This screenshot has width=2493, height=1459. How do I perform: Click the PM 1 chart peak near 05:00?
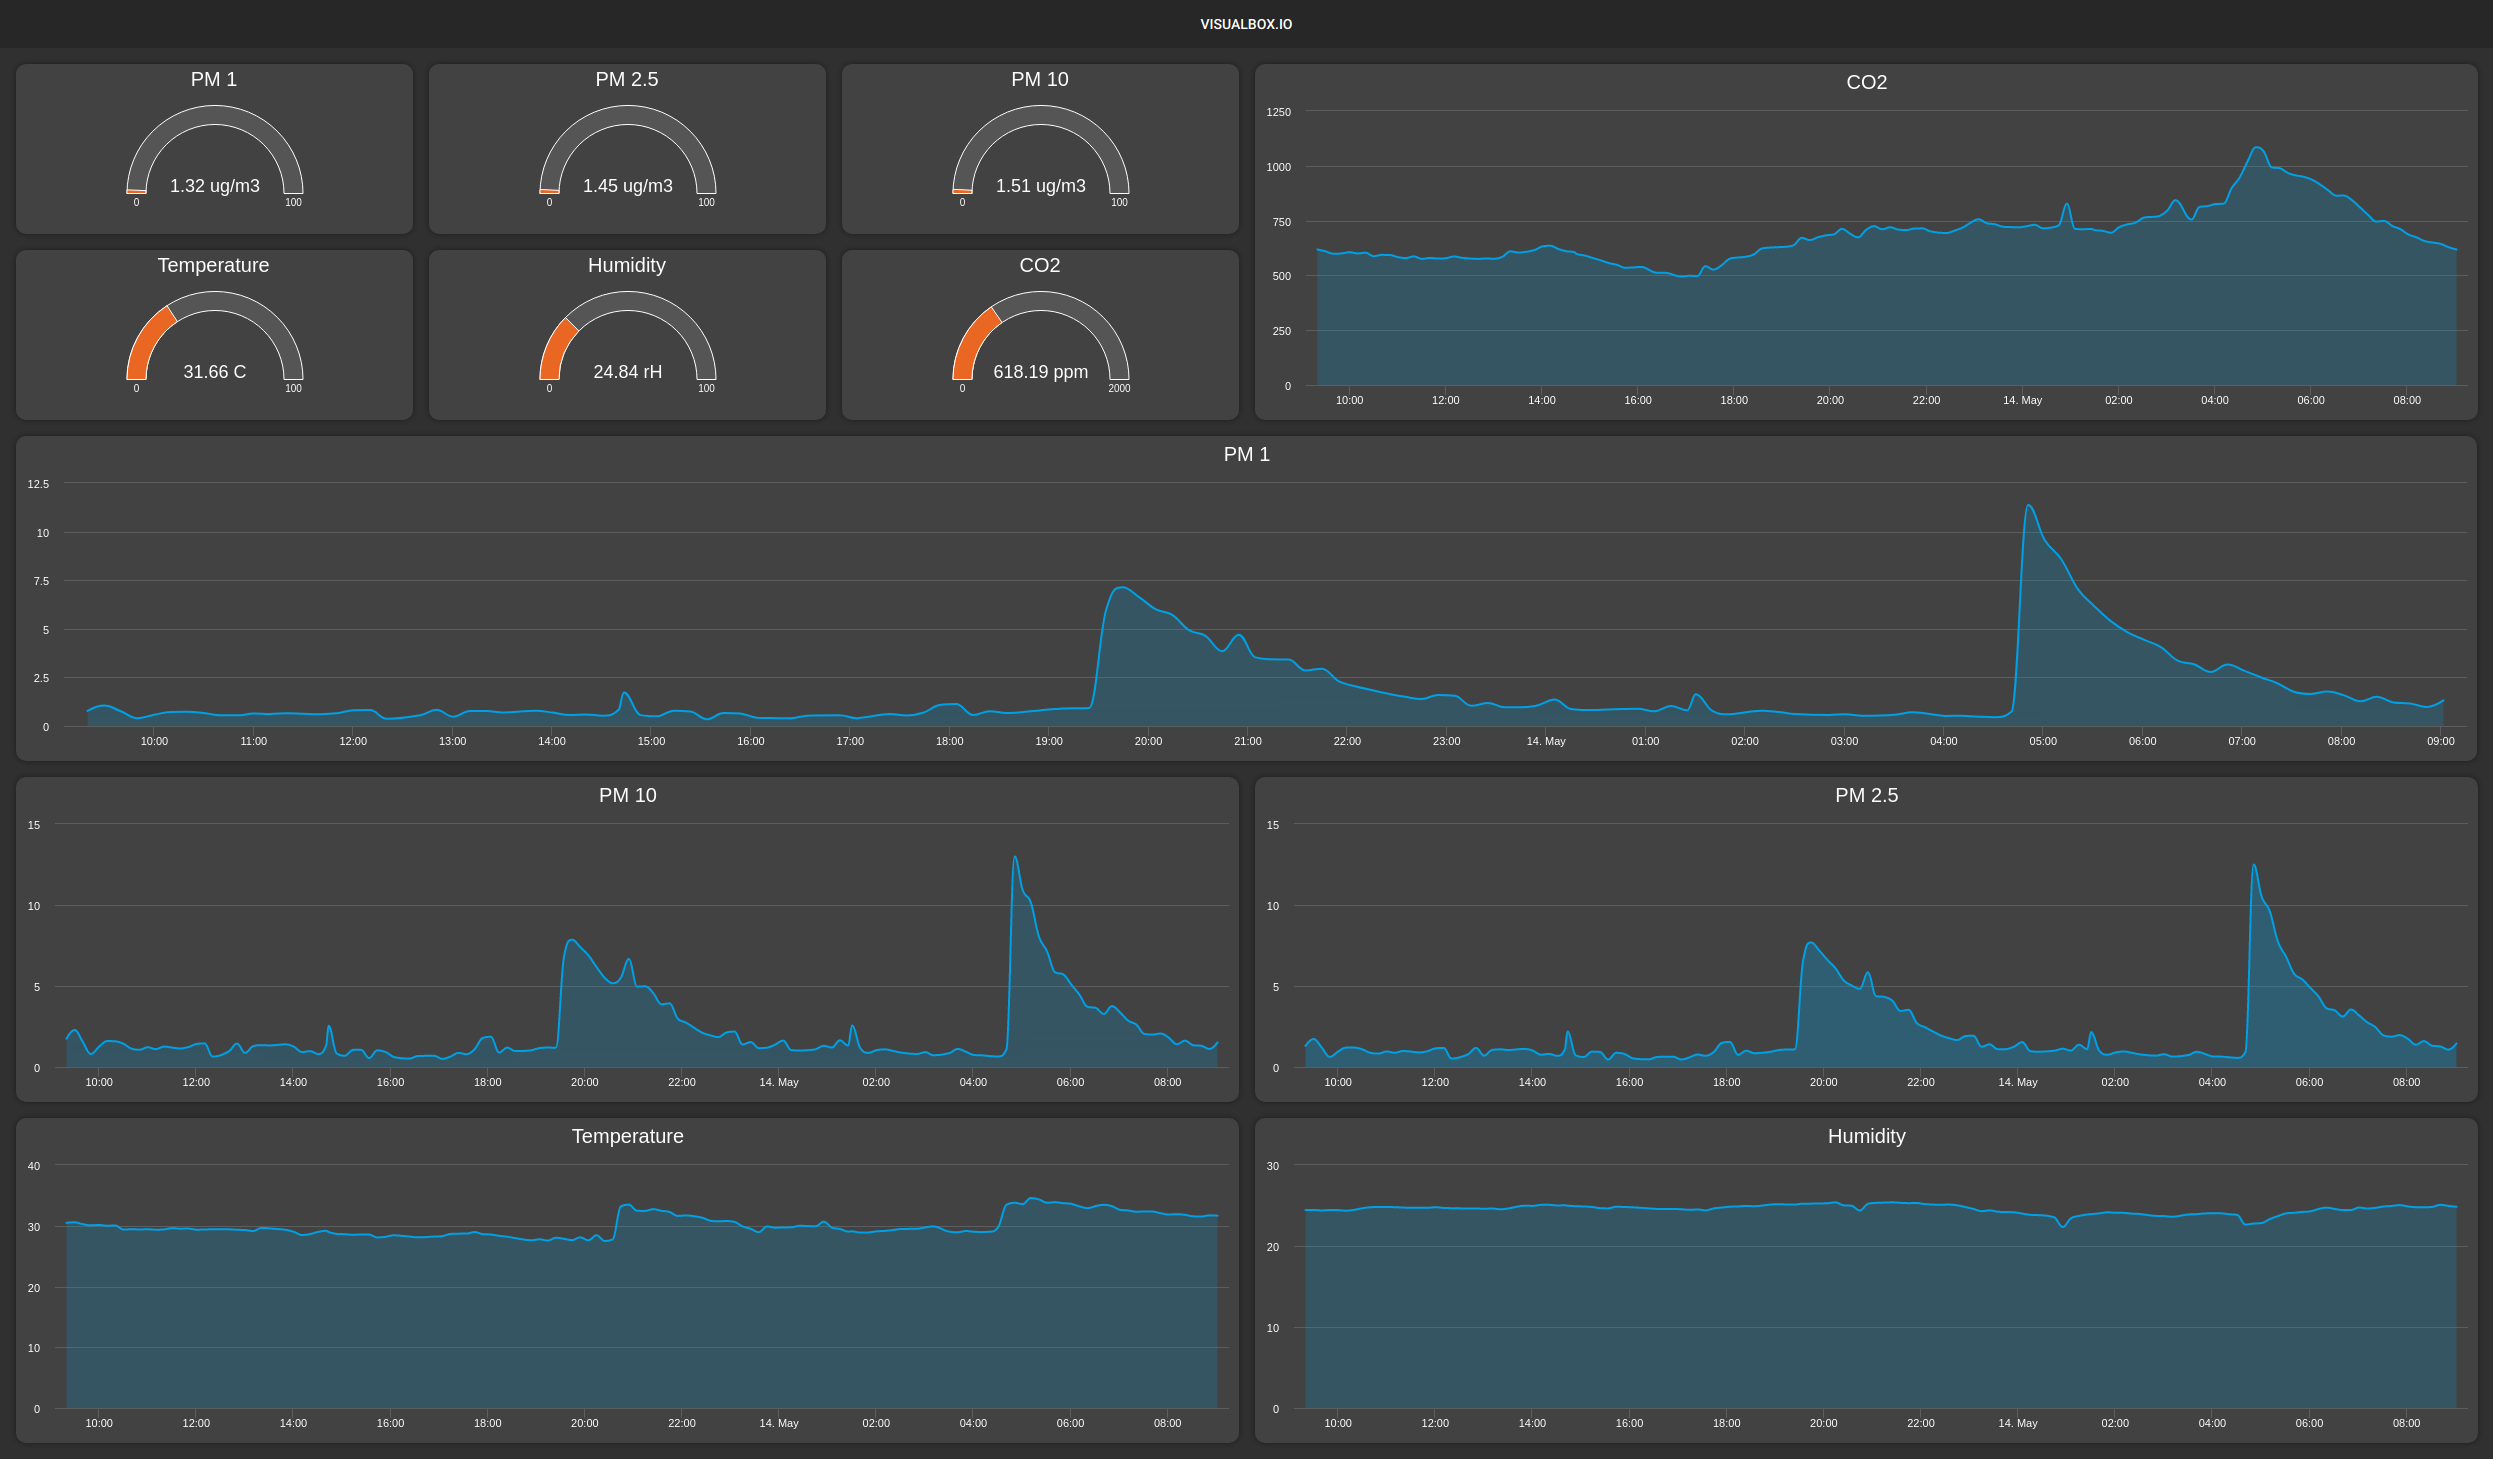click(x=2028, y=506)
